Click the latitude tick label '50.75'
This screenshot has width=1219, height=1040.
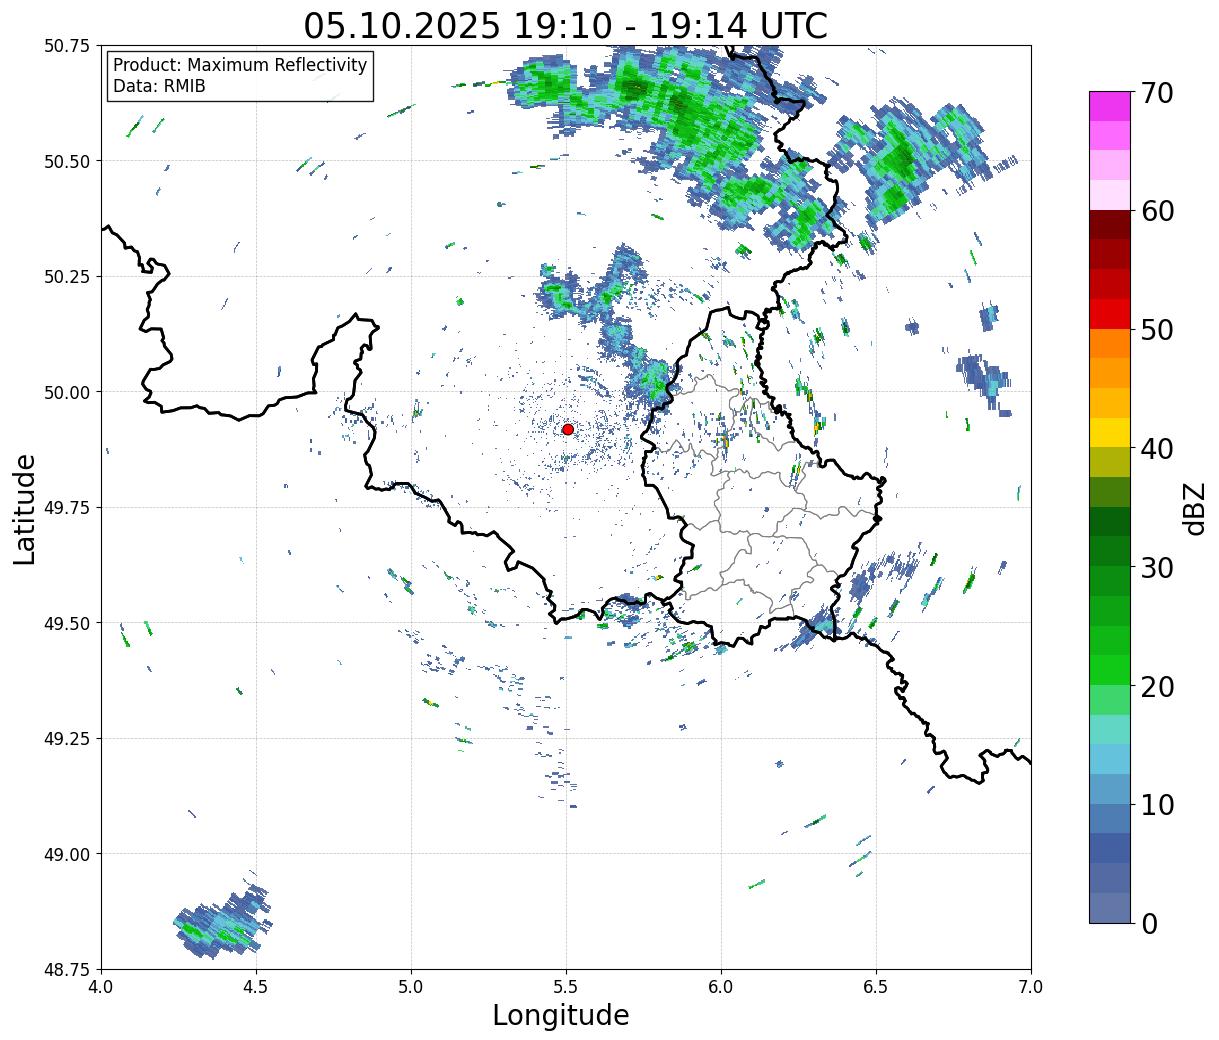(66, 46)
